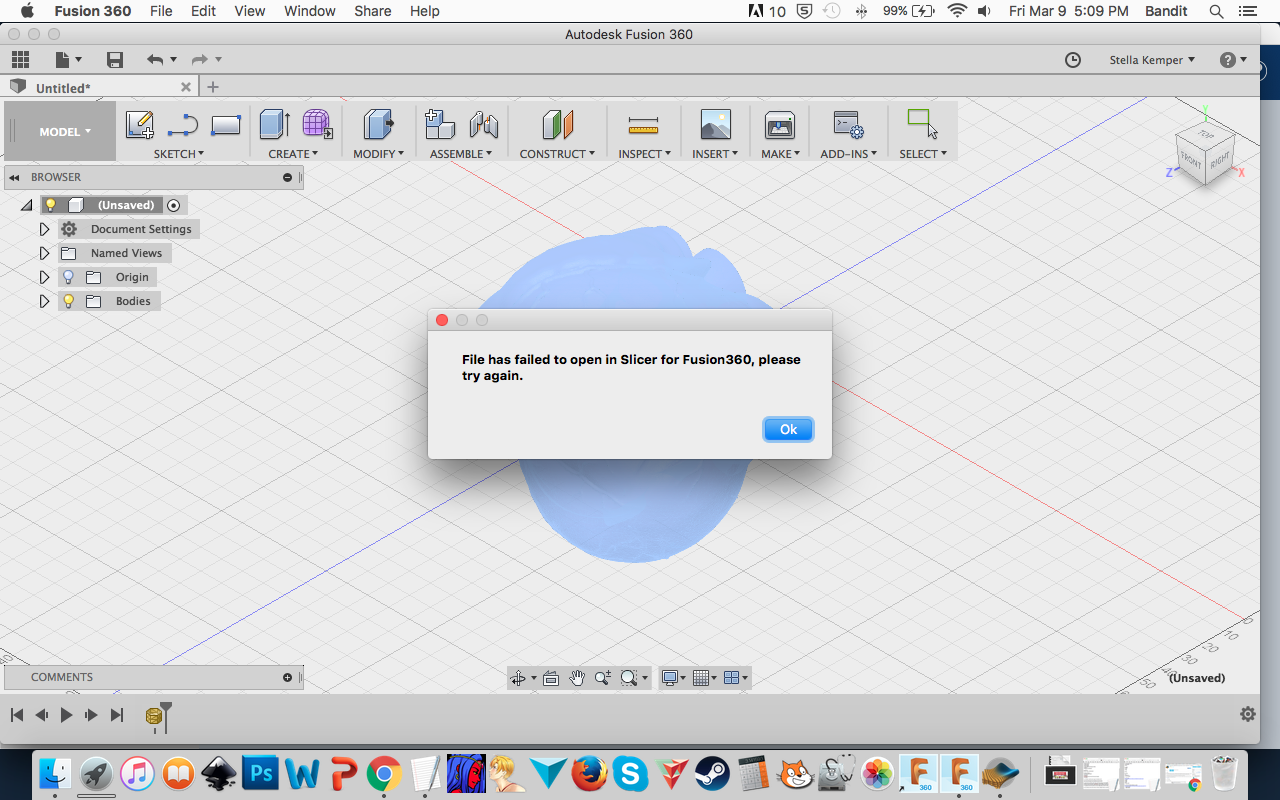
Task: Activate the Pan hand tool
Action: [577, 678]
